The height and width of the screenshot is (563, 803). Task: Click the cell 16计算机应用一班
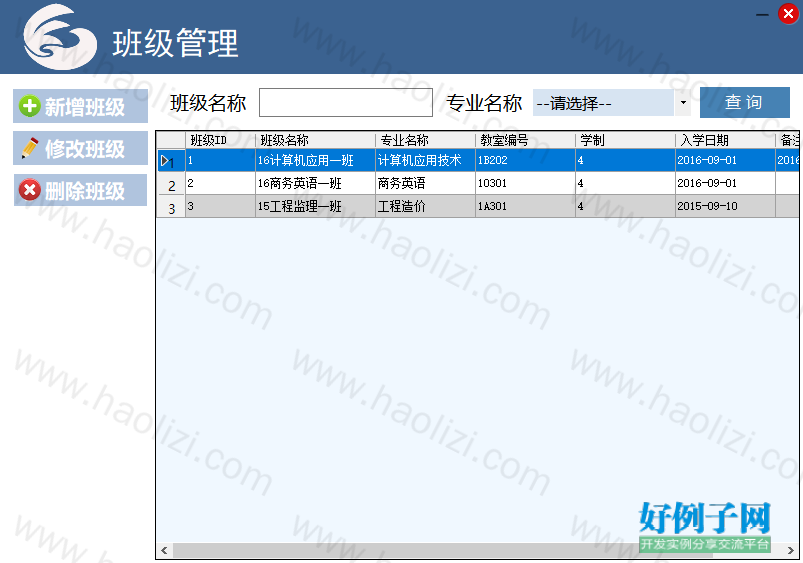pos(315,160)
